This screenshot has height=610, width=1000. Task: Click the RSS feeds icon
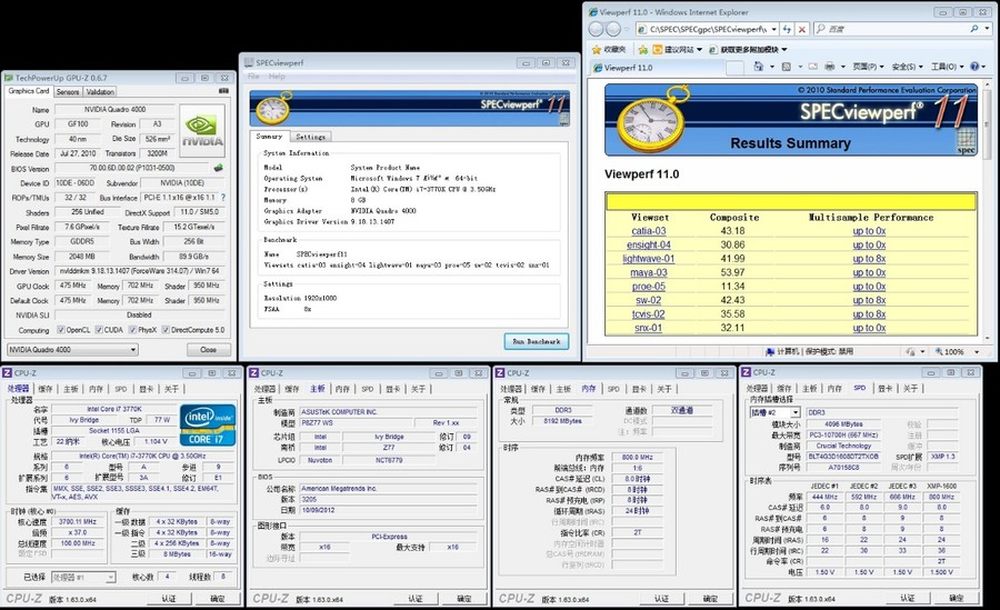(x=787, y=66)
